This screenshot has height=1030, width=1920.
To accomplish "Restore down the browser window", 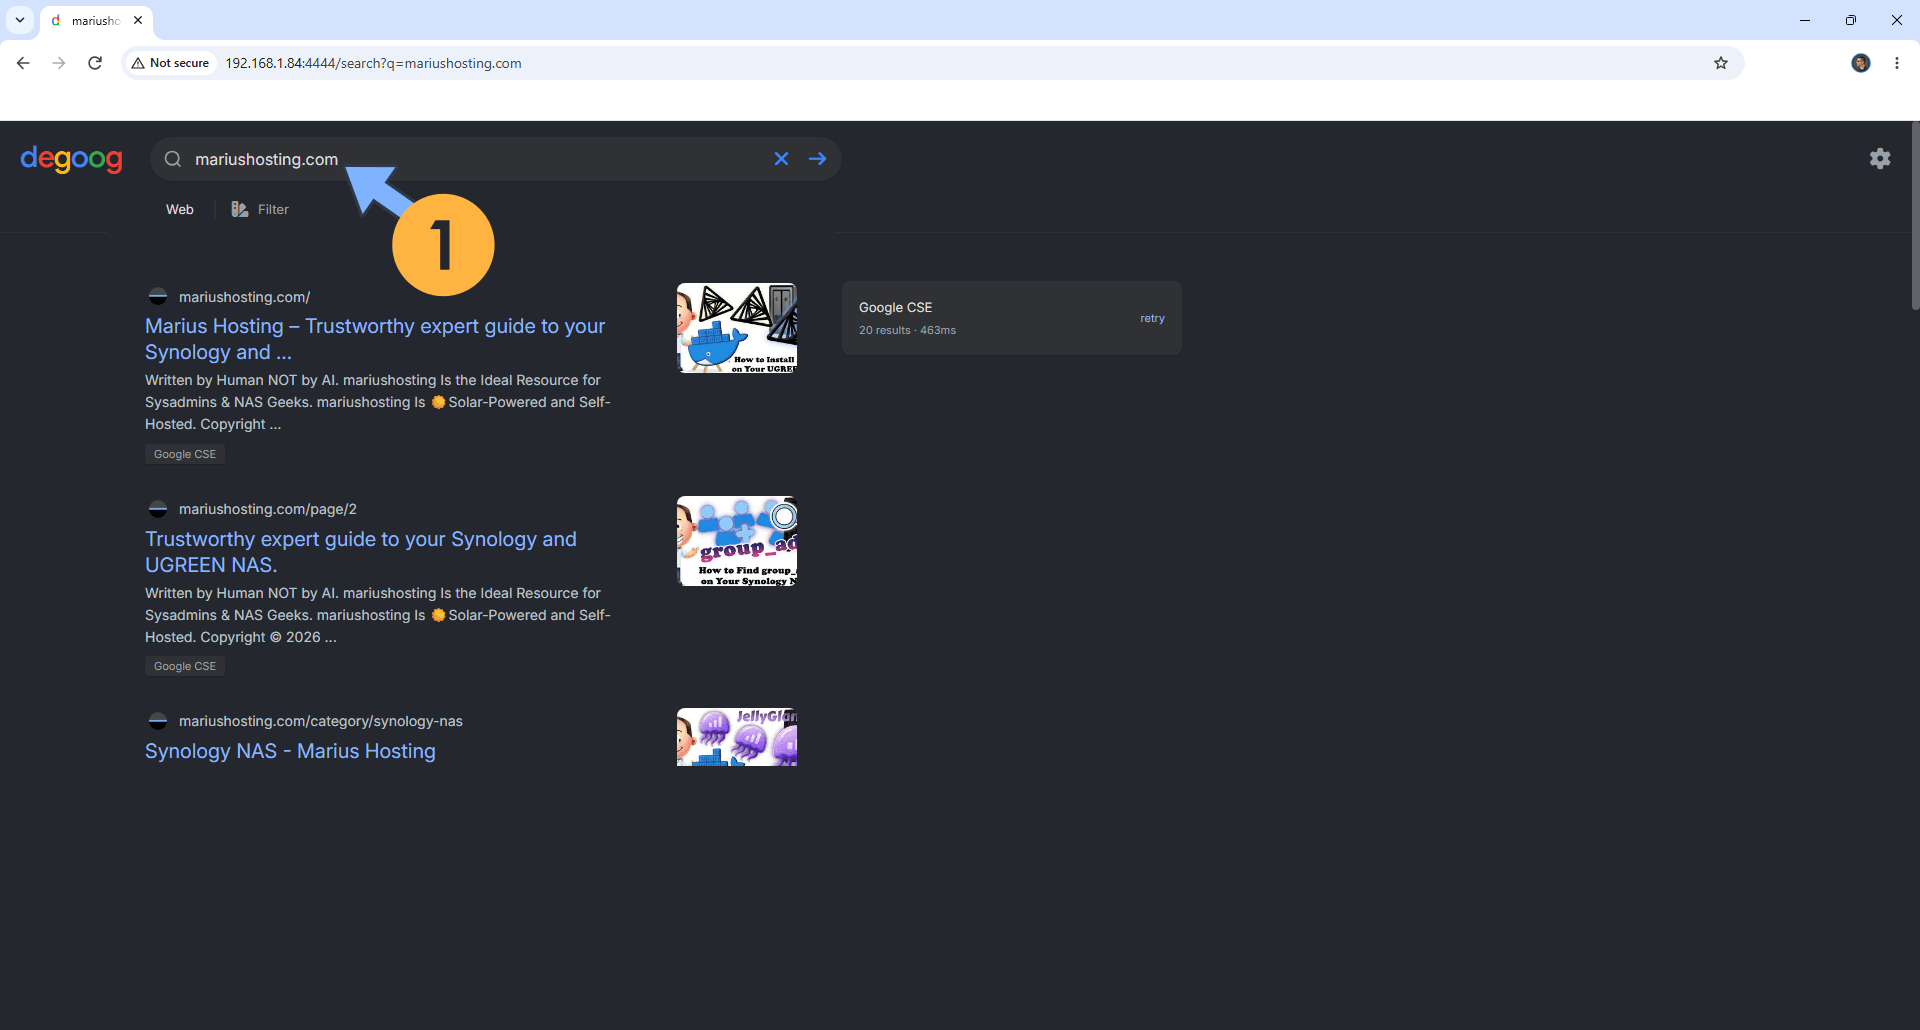I will pos(1851,20).
